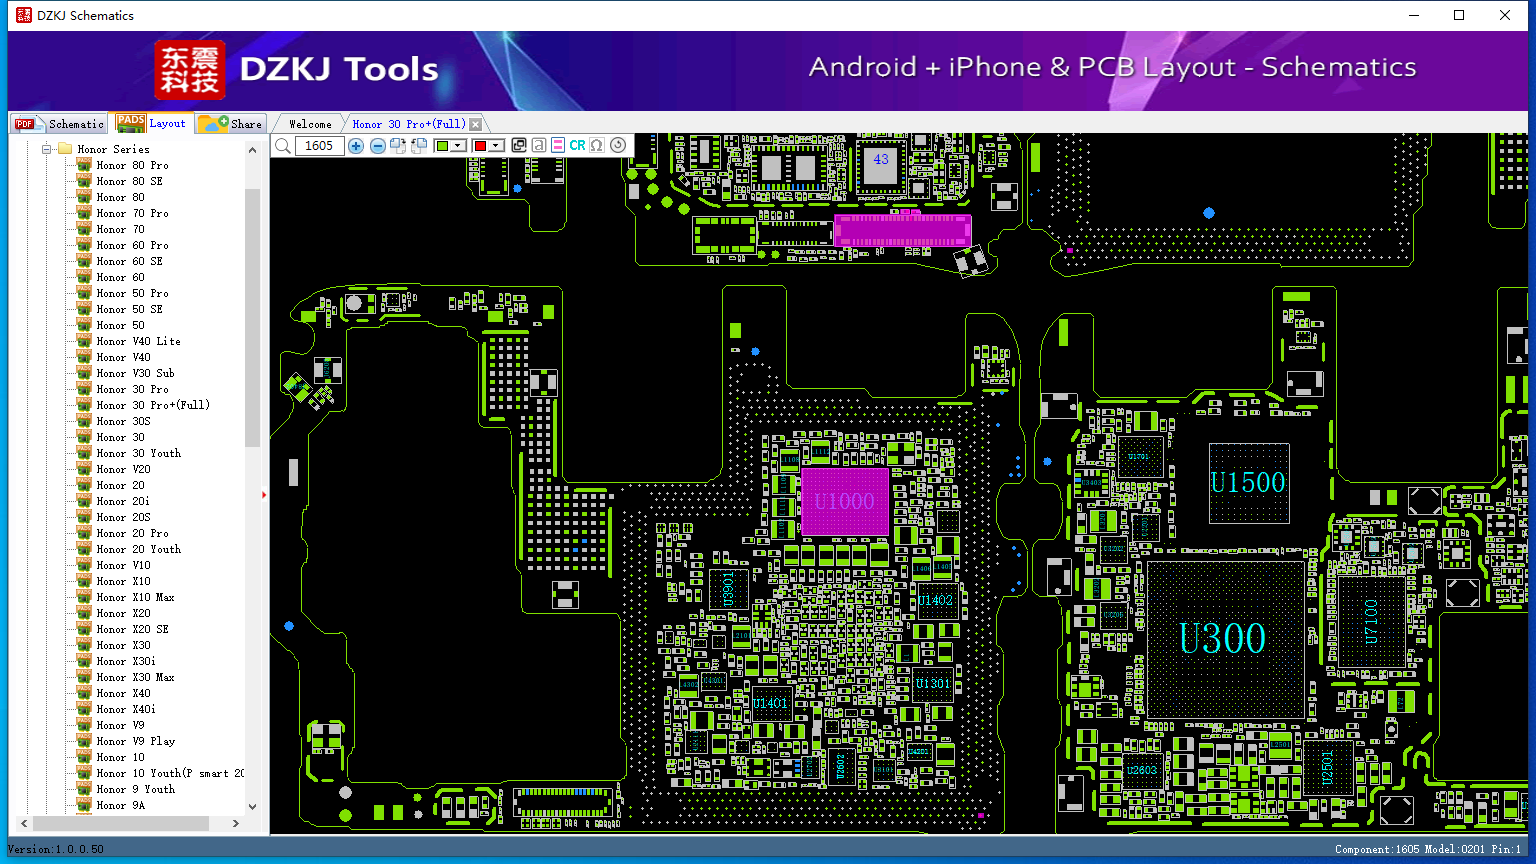Close the Honor 30 Pro+(Full) tab
Image resolution: width=1536 pixels, height=864 pixels.
(476, 124)
